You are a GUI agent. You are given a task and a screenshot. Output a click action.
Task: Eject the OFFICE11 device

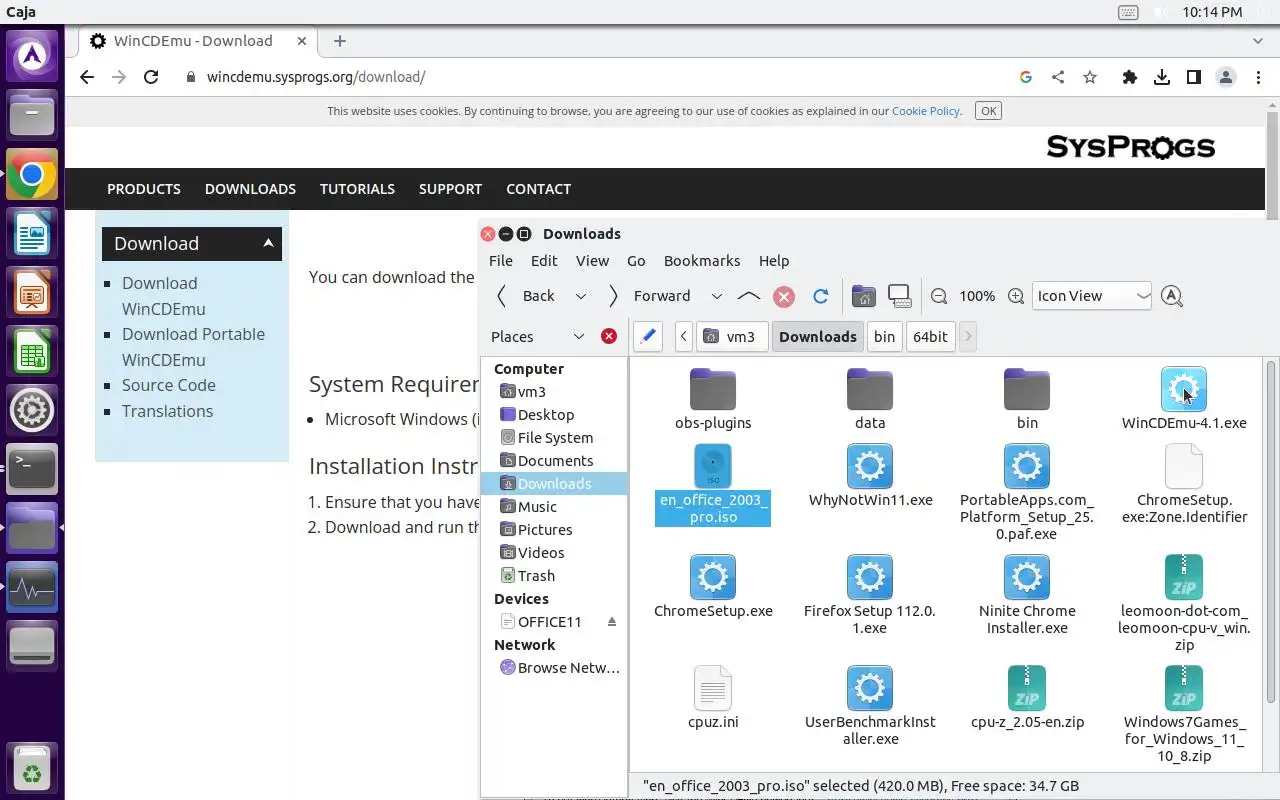611,622
